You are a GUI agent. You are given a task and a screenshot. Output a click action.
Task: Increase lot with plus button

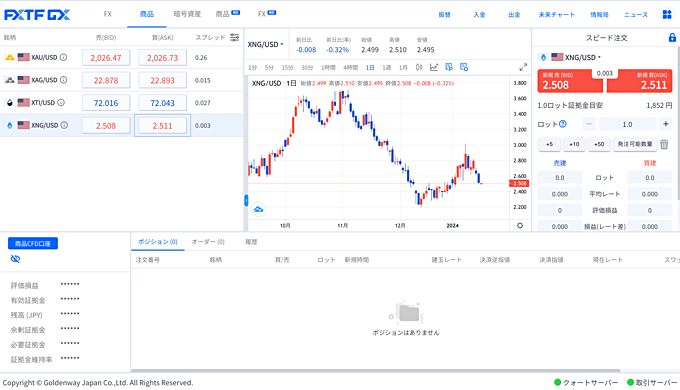point(666,124)
